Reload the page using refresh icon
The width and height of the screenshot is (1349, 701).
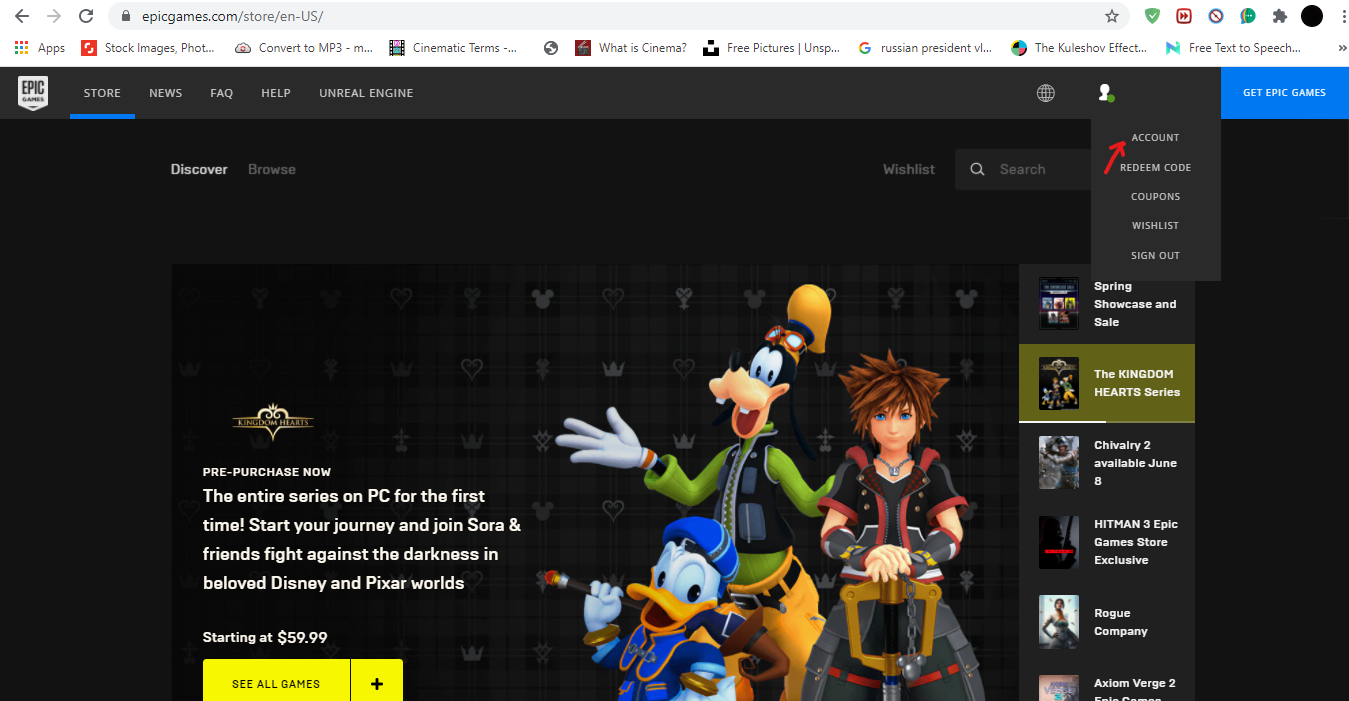86,17
